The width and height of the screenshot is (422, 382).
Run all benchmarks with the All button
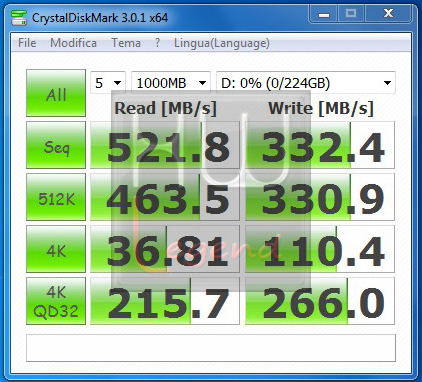click(x=56, y=93)
